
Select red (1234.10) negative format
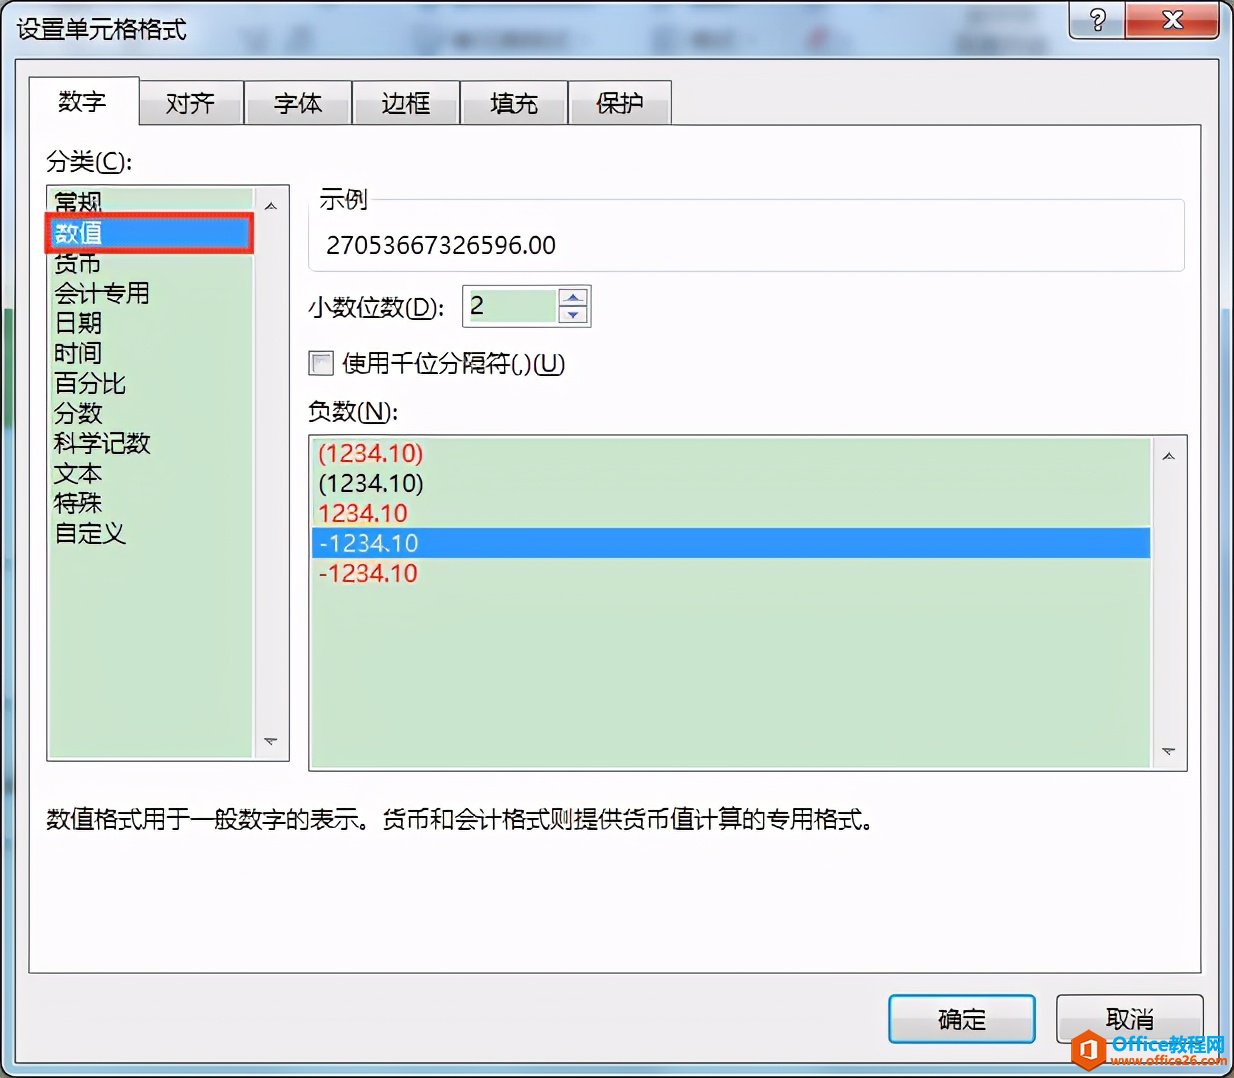point(731,453)
